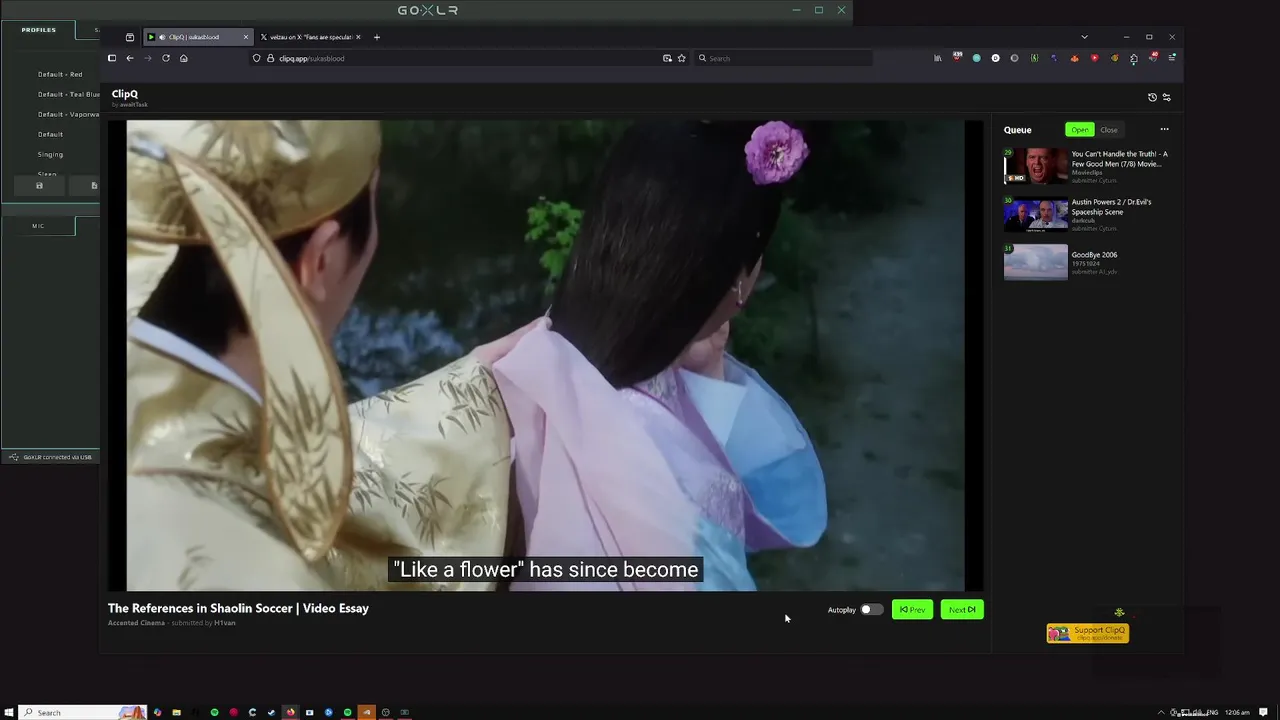Image resolution: width=1280 pixels, height=720 pixels.
Task: Open the taskbar clock showing 12:06 am
Action: point(1237,712)
